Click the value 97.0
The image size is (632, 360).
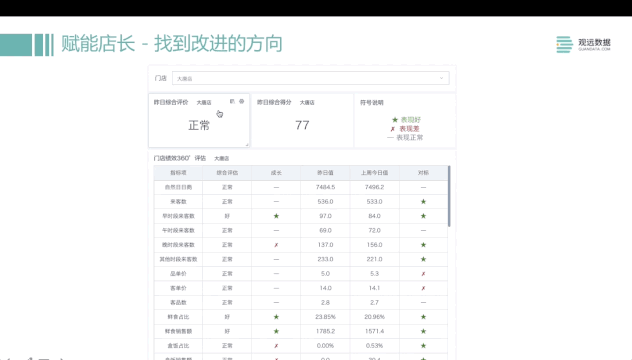tap(325, 216)
